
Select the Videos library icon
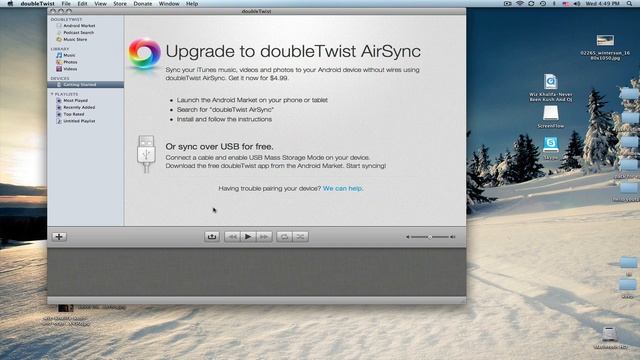[x=59, y=69]
